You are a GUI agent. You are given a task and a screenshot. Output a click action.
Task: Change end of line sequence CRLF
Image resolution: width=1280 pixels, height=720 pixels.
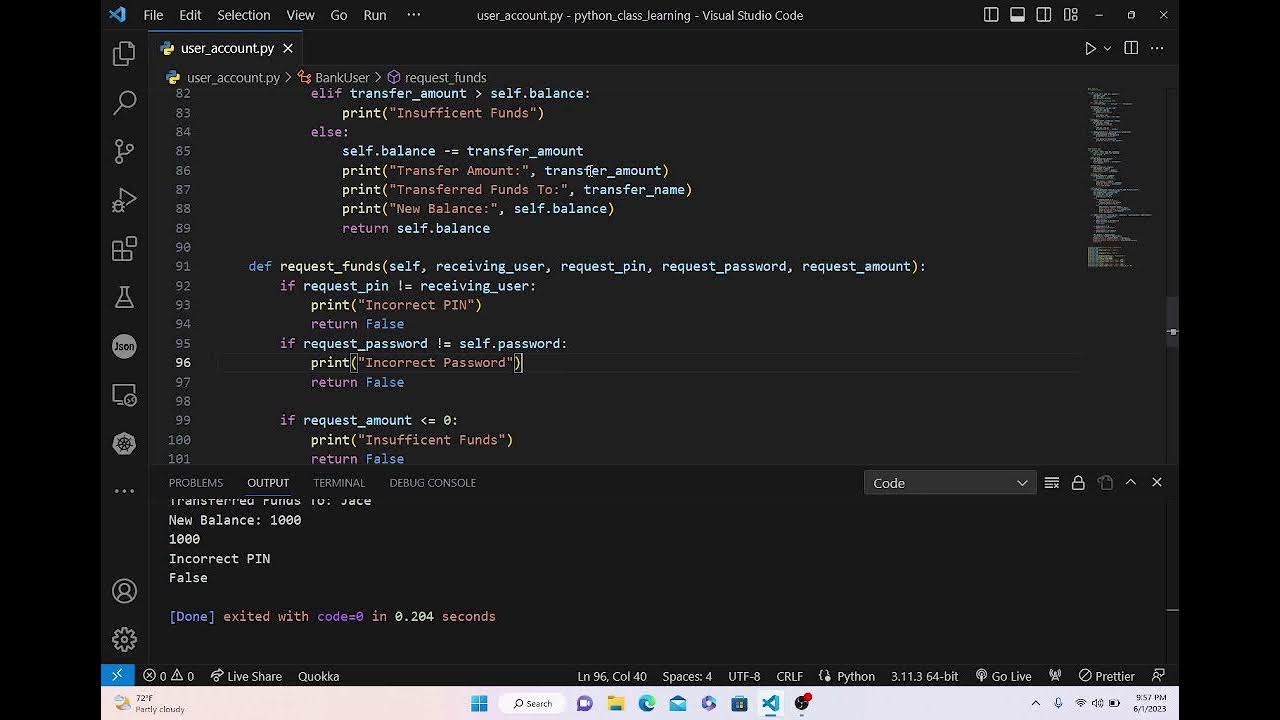click(x=789, y=676)
